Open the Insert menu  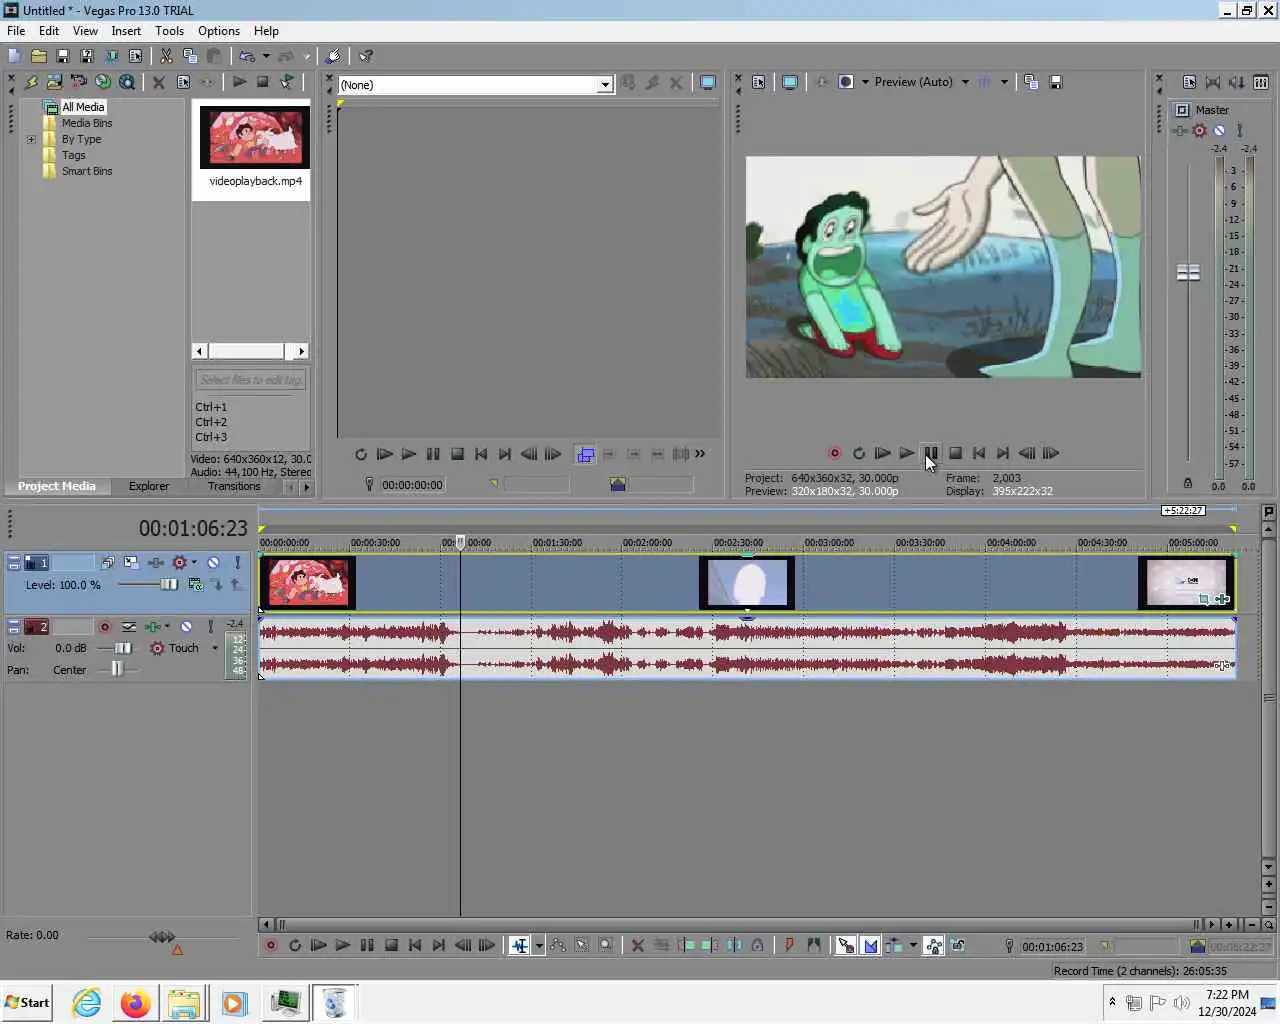pyautogui.click(x=126, y=31)
